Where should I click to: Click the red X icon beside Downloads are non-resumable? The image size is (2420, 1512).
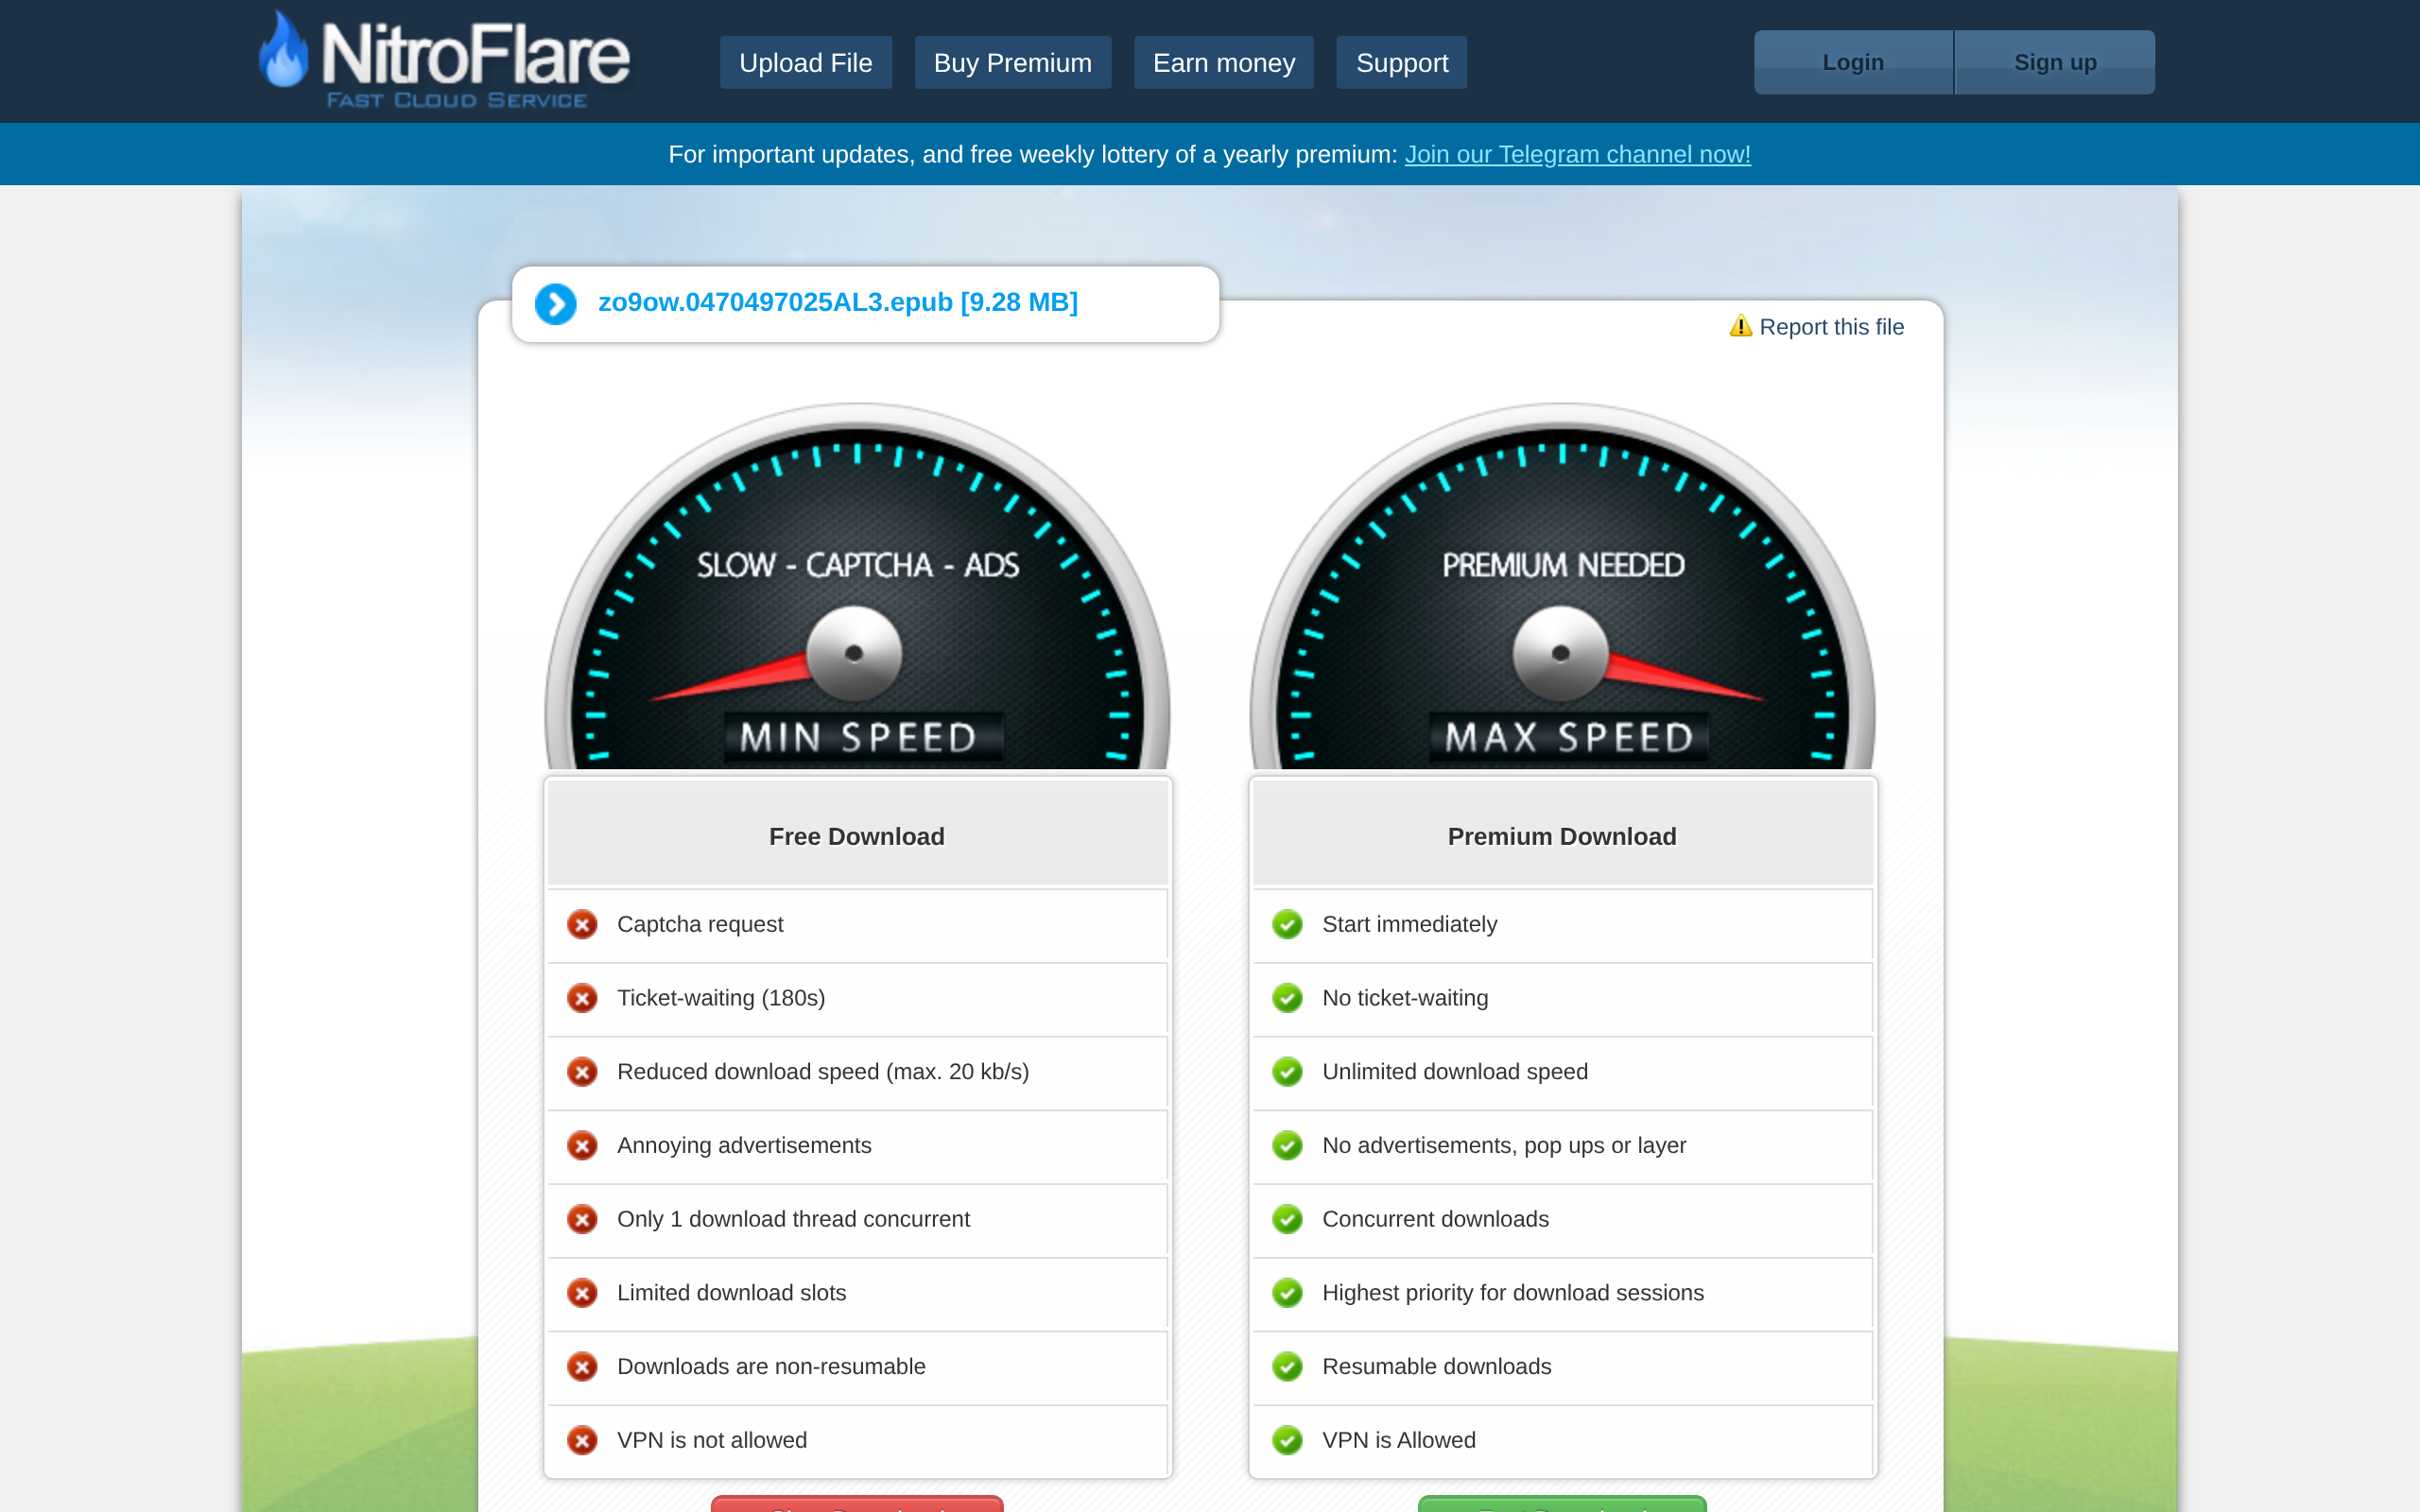pos(582,1366)
